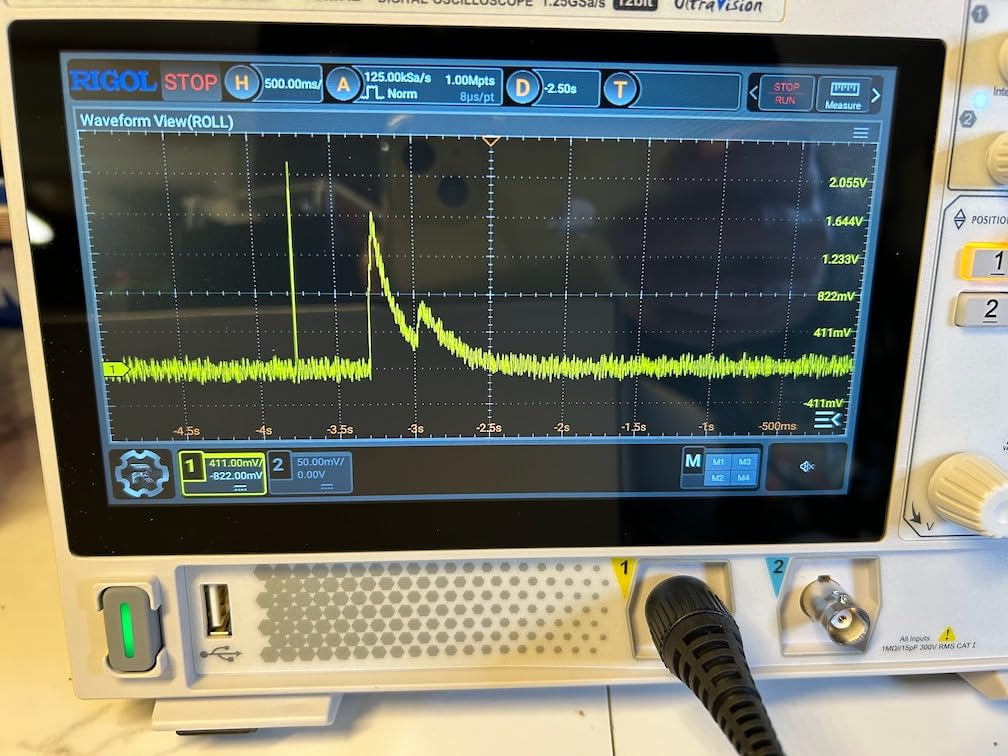The width and height of the screenshot is (1008, 756).
Task: Open the Acquisition (A) settings
Action: click(344, 85)
